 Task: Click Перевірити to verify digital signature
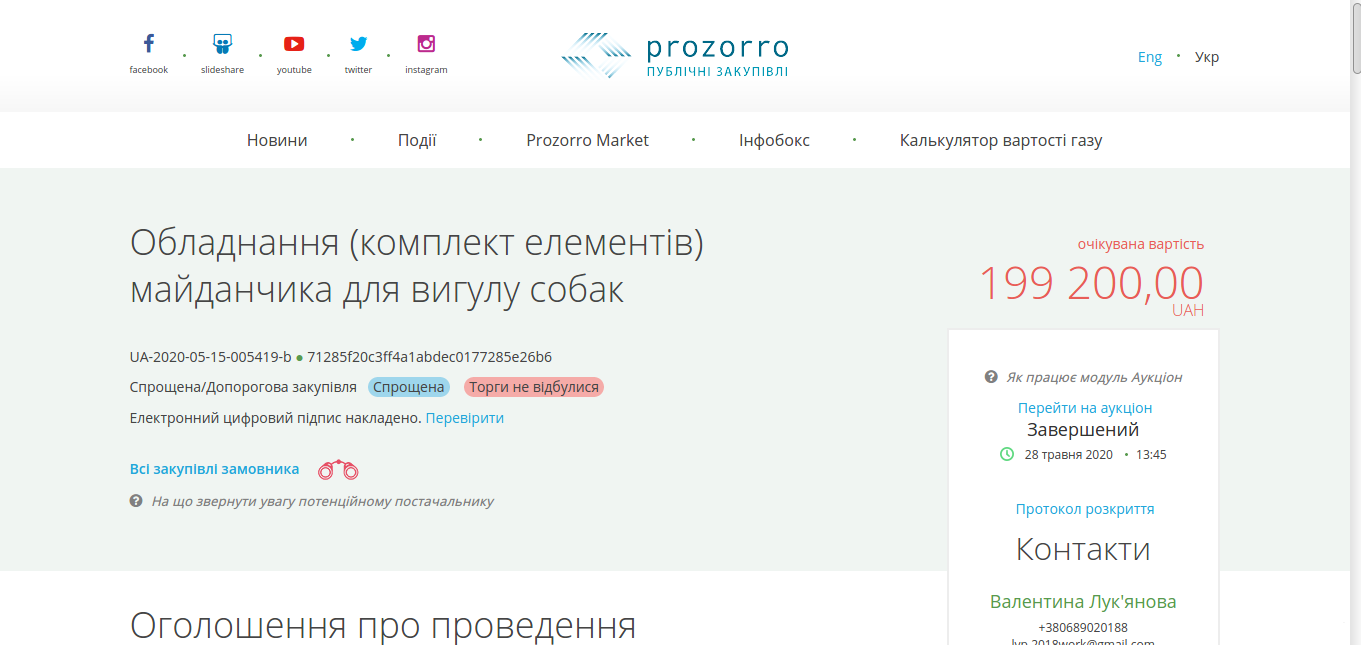[x=465, y=418]
